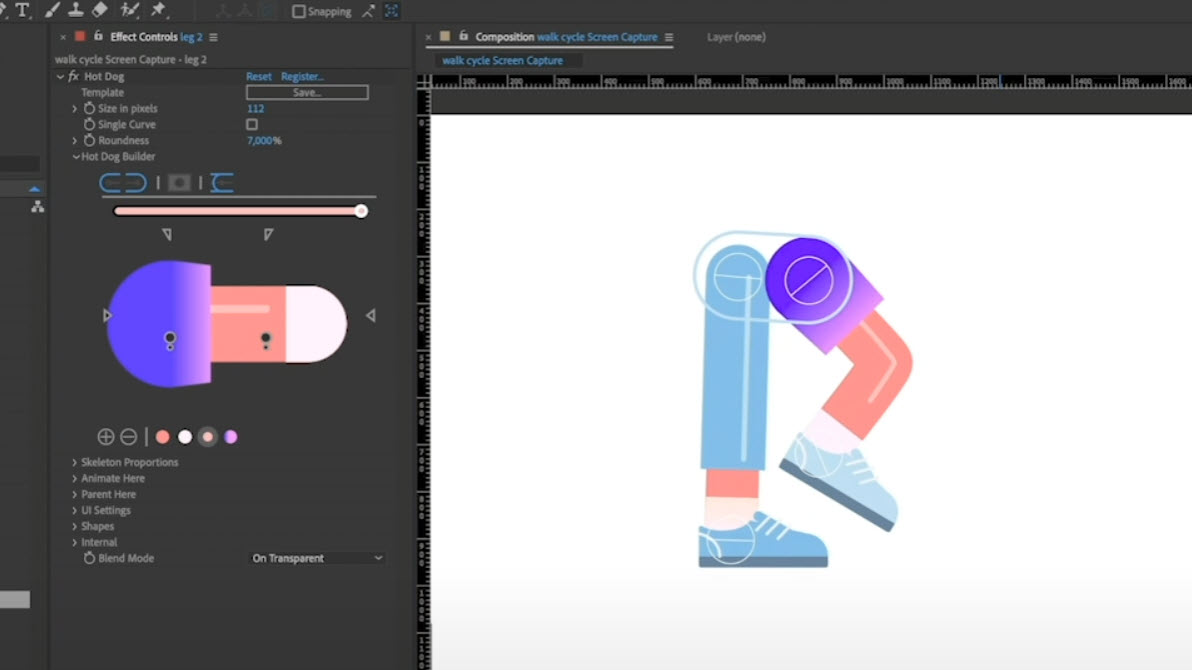Collapse the Hot Dog Builder group

[76, 157]
